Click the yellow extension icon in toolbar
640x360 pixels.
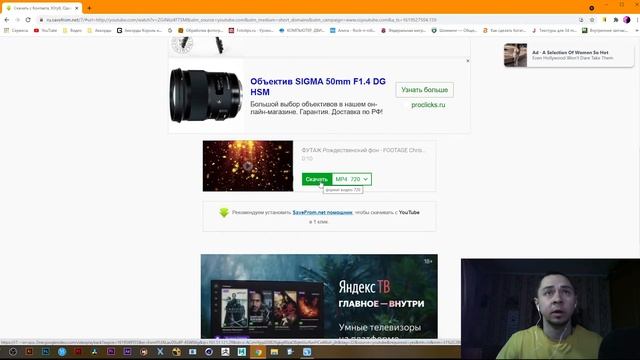(604, 20)
